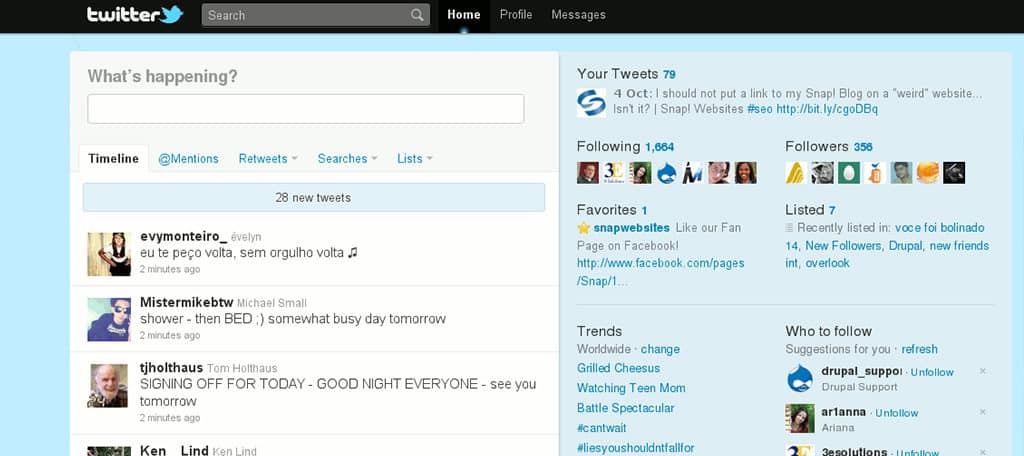Click the Snap! Websites avatar by Your Tweets
This screenshot has height=456, width=1024.
(591, 103)
